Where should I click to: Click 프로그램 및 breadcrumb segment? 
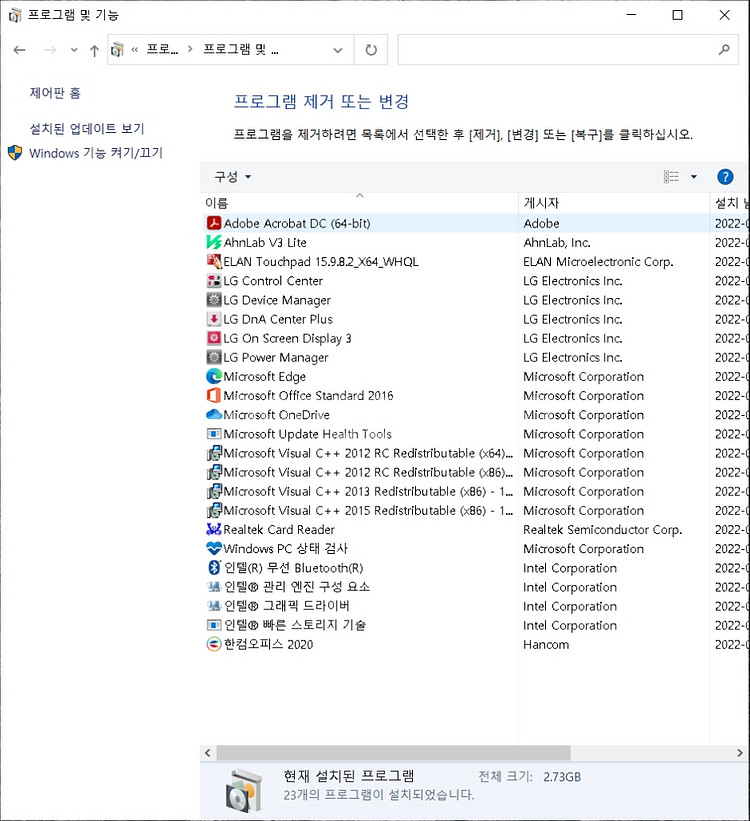(241, 50)
